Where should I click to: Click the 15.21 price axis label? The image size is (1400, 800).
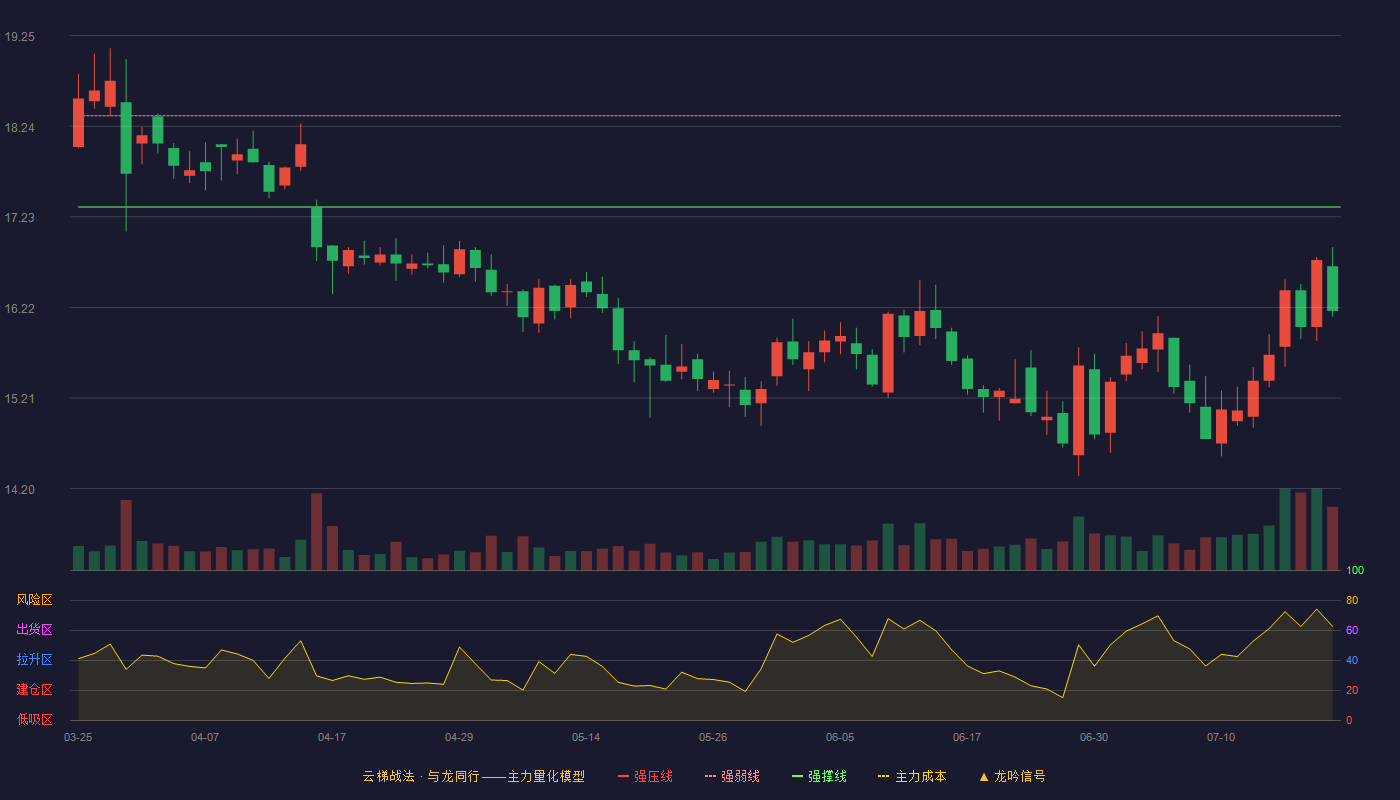pyautogui.click(x=19, y=398)
